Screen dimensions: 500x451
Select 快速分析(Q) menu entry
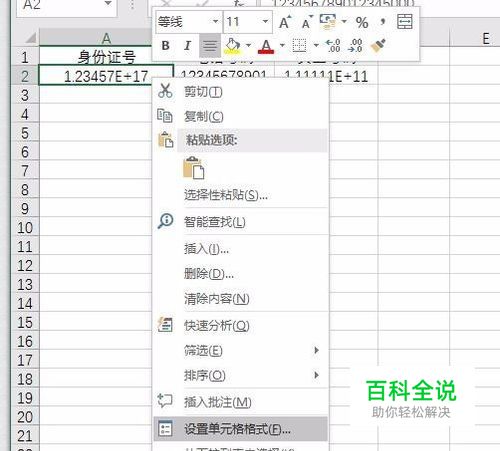click(241, 326)
